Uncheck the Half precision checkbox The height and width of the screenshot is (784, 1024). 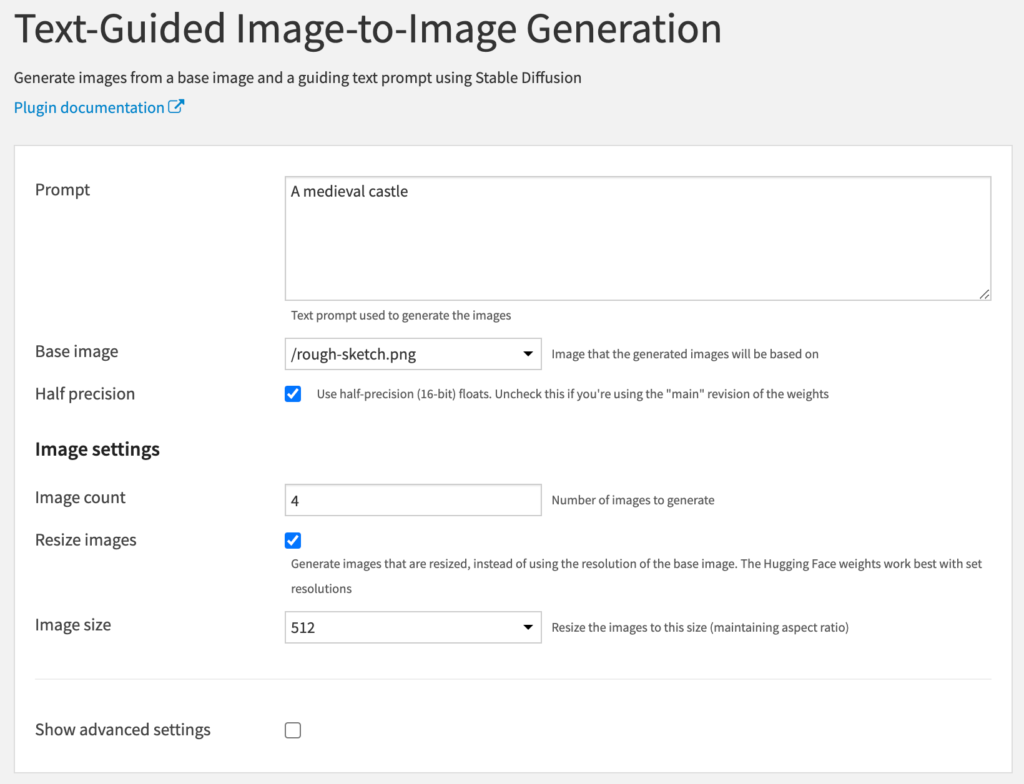coord(293,394)
